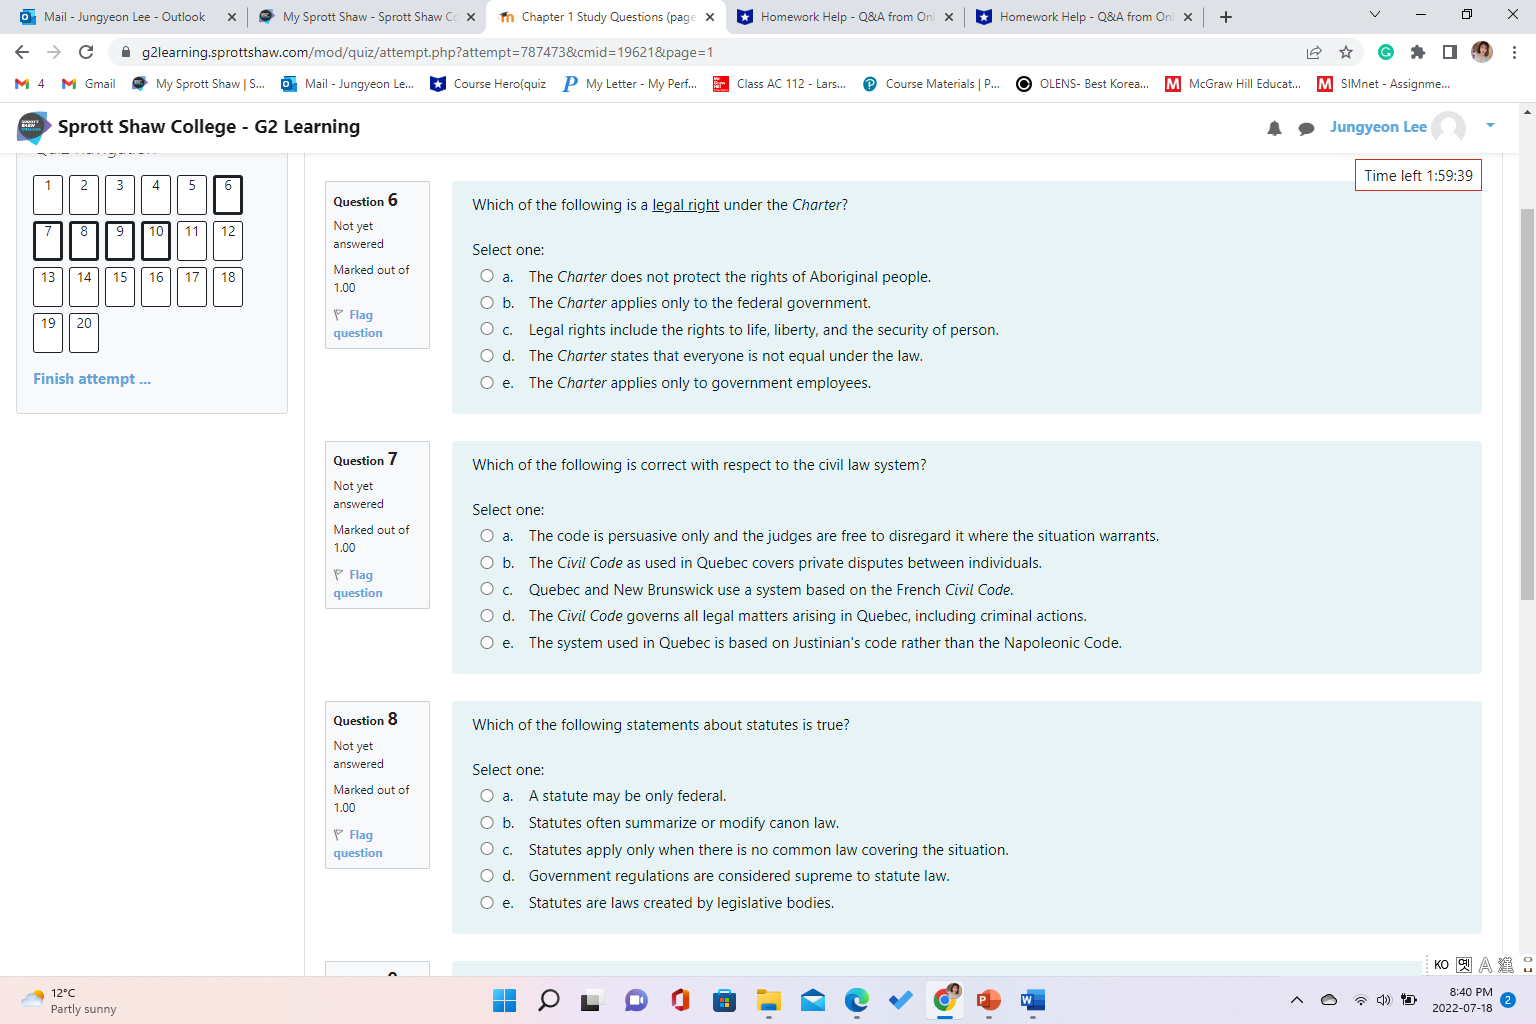Choose option e for Question 6

pyautogui.click(x=487, y=382)
